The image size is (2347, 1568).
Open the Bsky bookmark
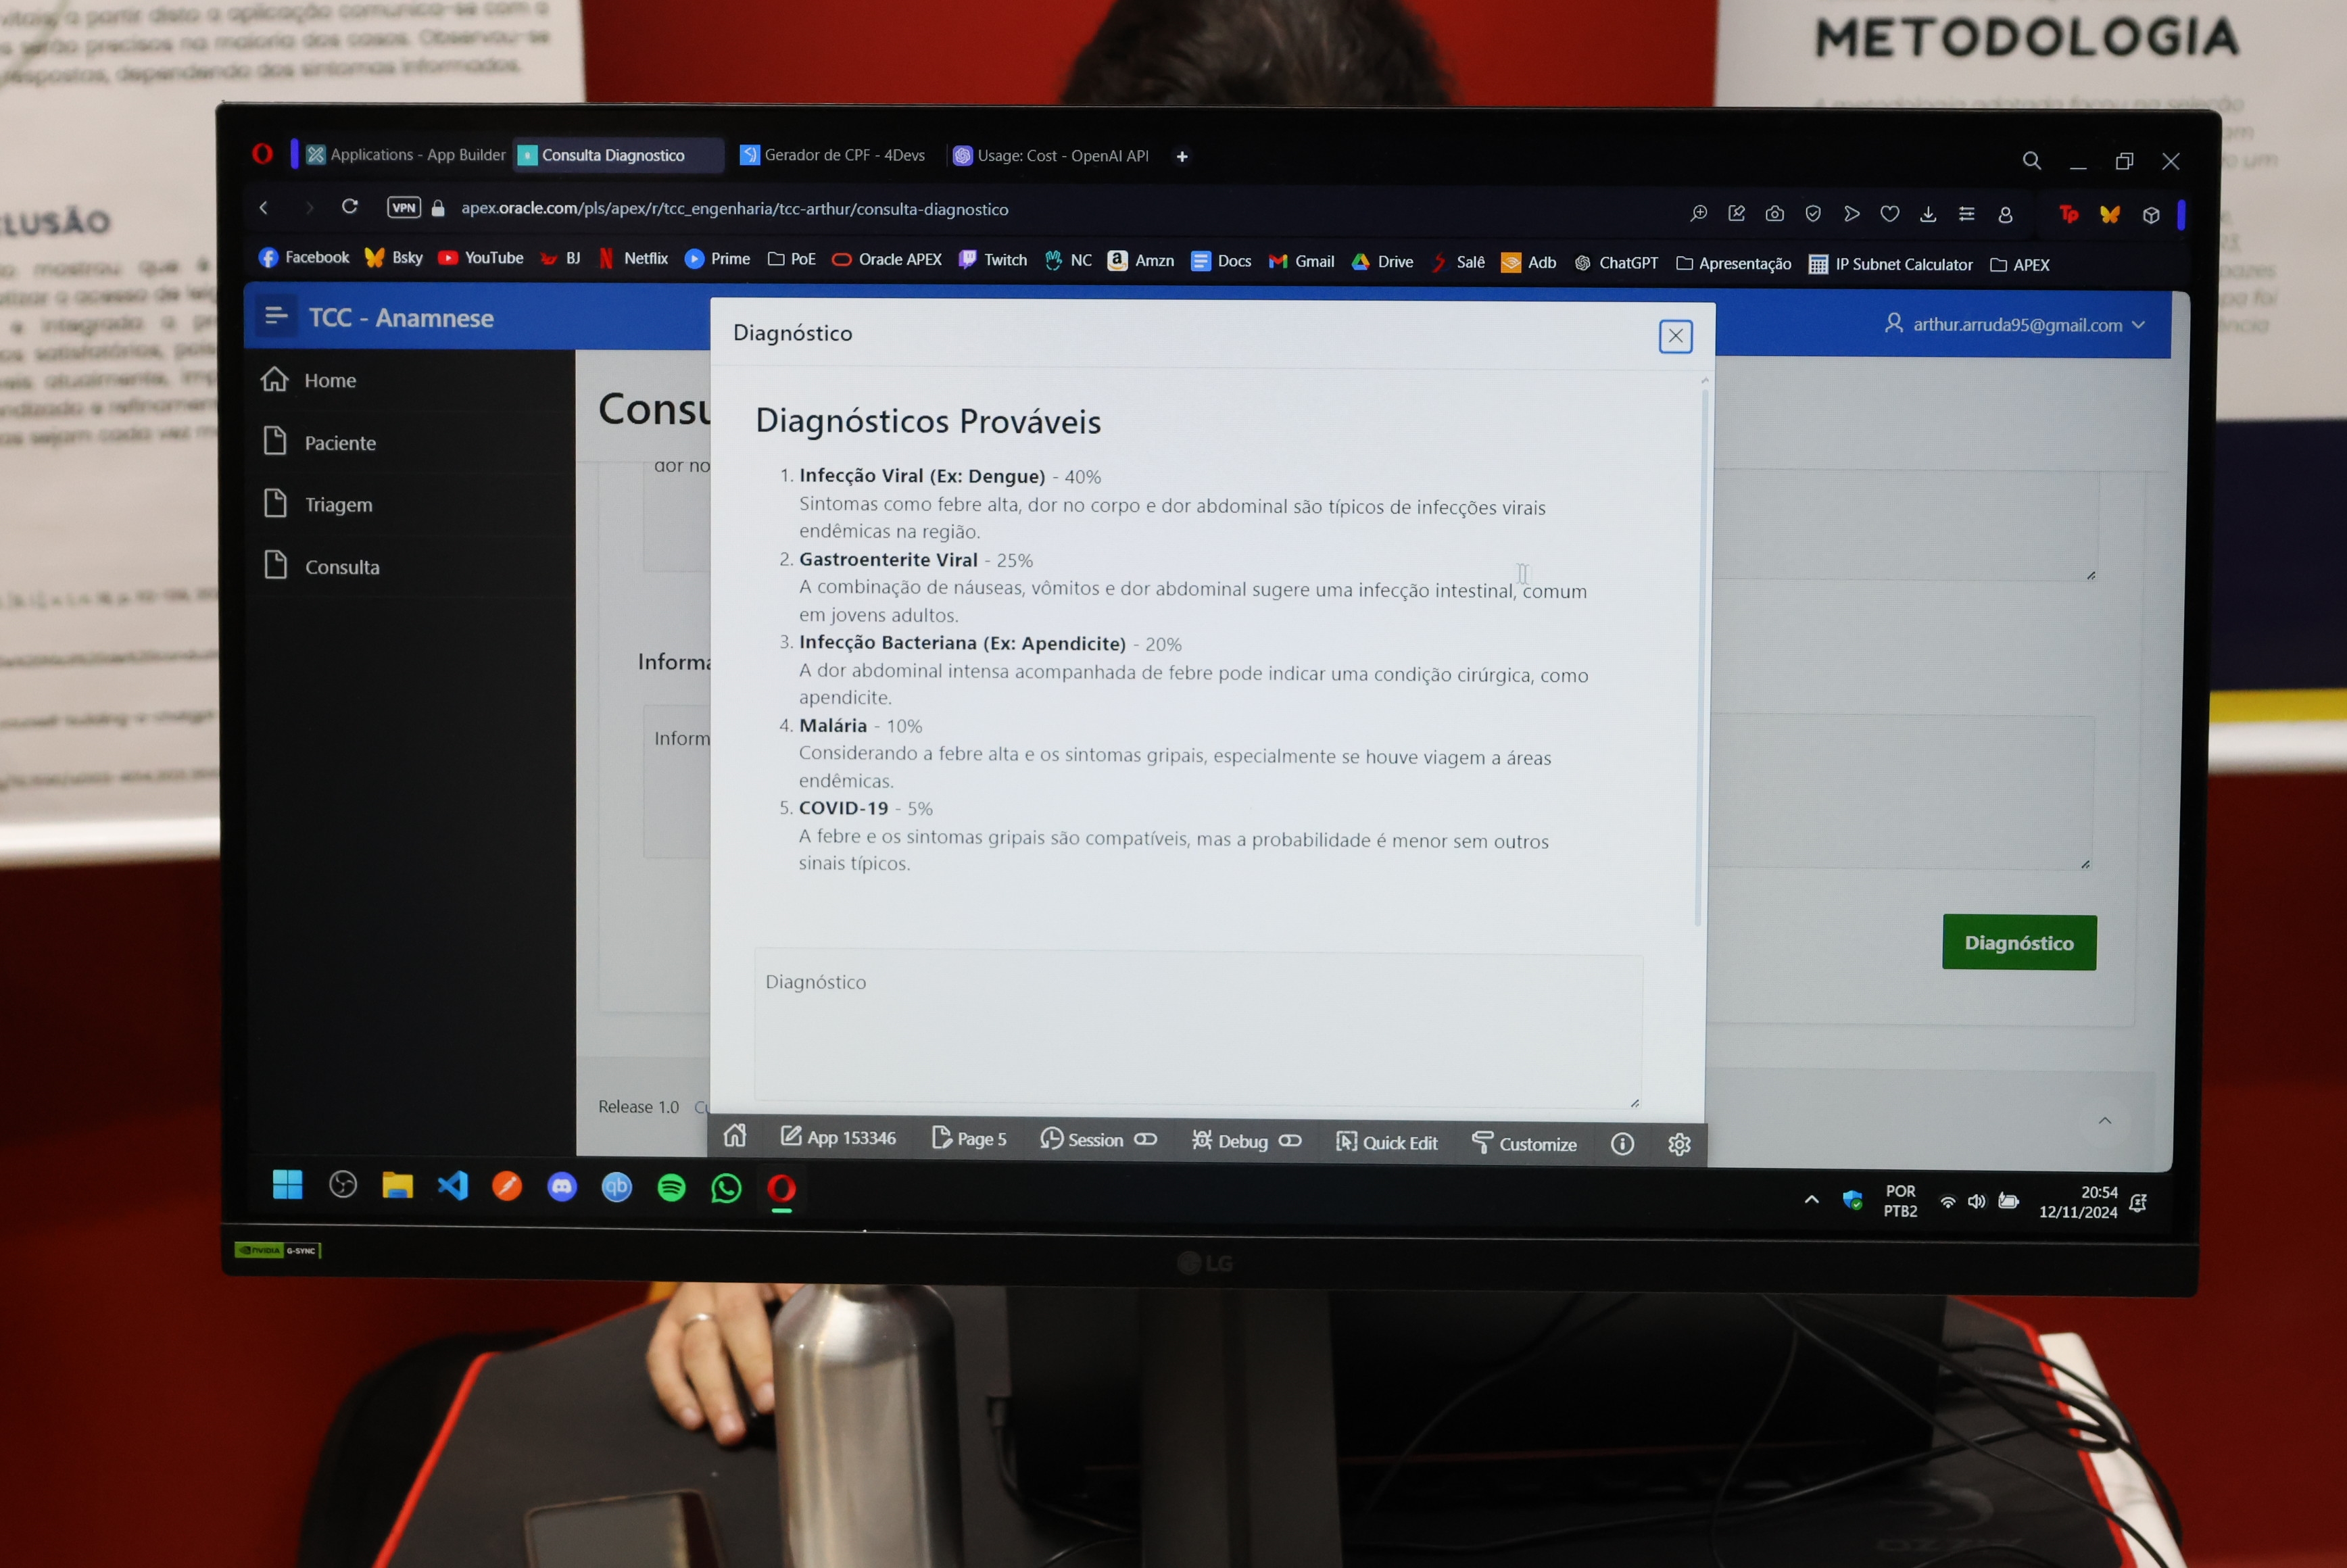point(394,258)
